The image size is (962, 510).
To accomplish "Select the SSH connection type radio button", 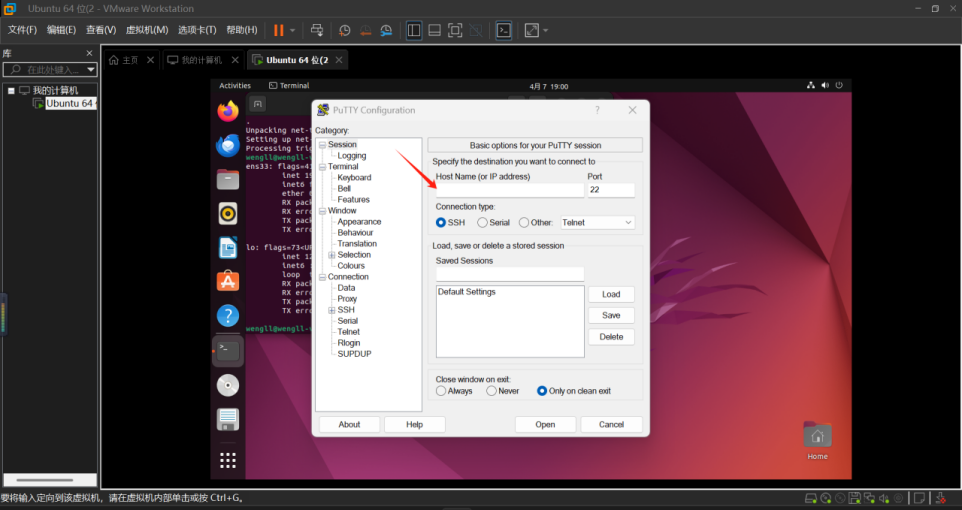I will (441, 223).
